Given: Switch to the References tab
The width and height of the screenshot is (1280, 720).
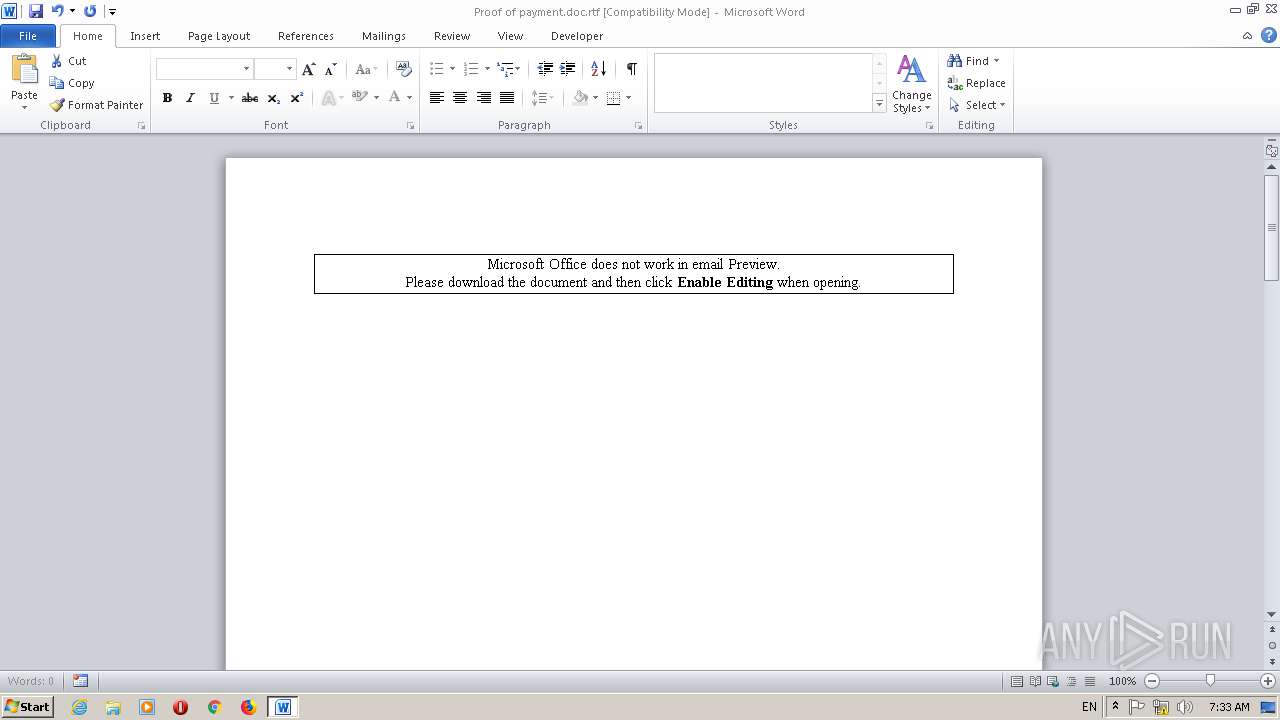Looking at the screenshot, I should [306, 36].
